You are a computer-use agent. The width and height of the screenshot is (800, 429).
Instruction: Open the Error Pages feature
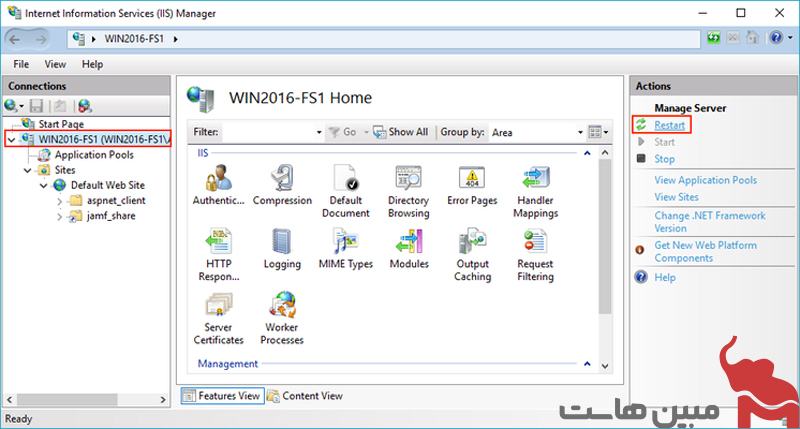coord(472,185)
